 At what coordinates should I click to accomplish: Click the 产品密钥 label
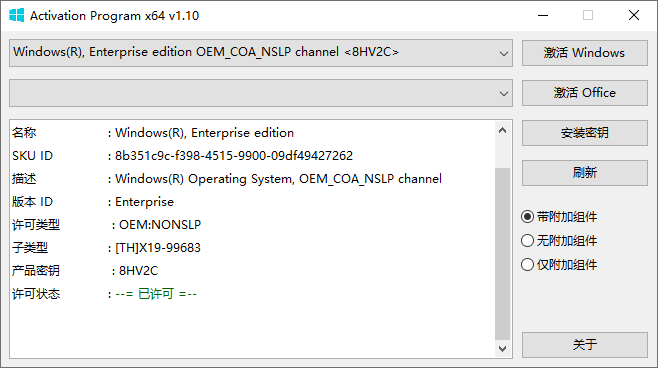pos(36,271)
